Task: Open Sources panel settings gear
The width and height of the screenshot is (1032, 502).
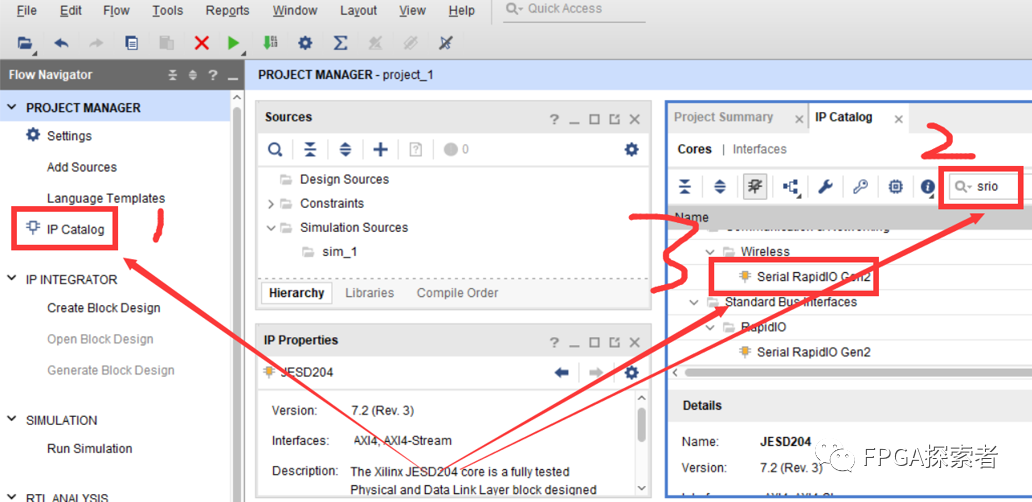Action: point(631,149)
